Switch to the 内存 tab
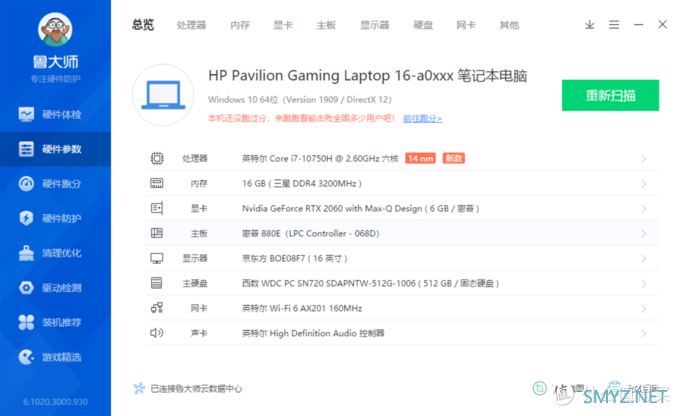Image resolution: width=680 pixels, height=416 pixels. pyautogui.click(x=240, y=25)
